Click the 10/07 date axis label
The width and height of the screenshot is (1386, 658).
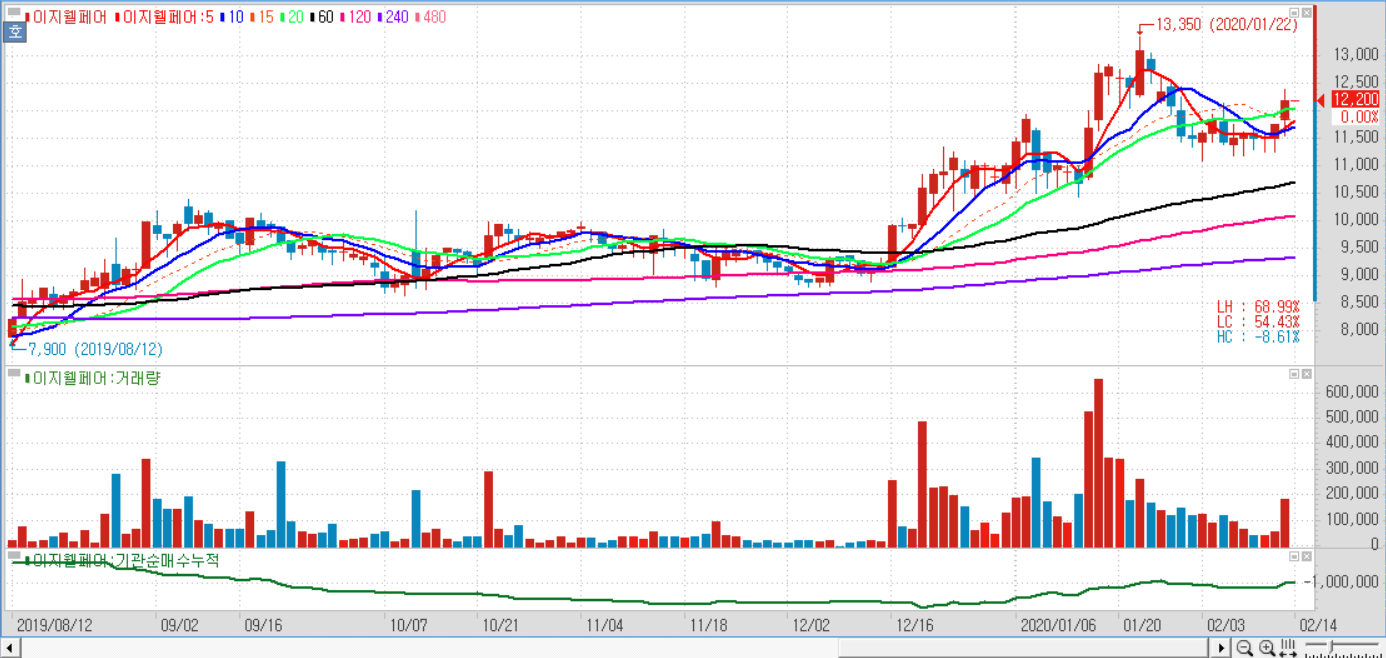[408, 625]
